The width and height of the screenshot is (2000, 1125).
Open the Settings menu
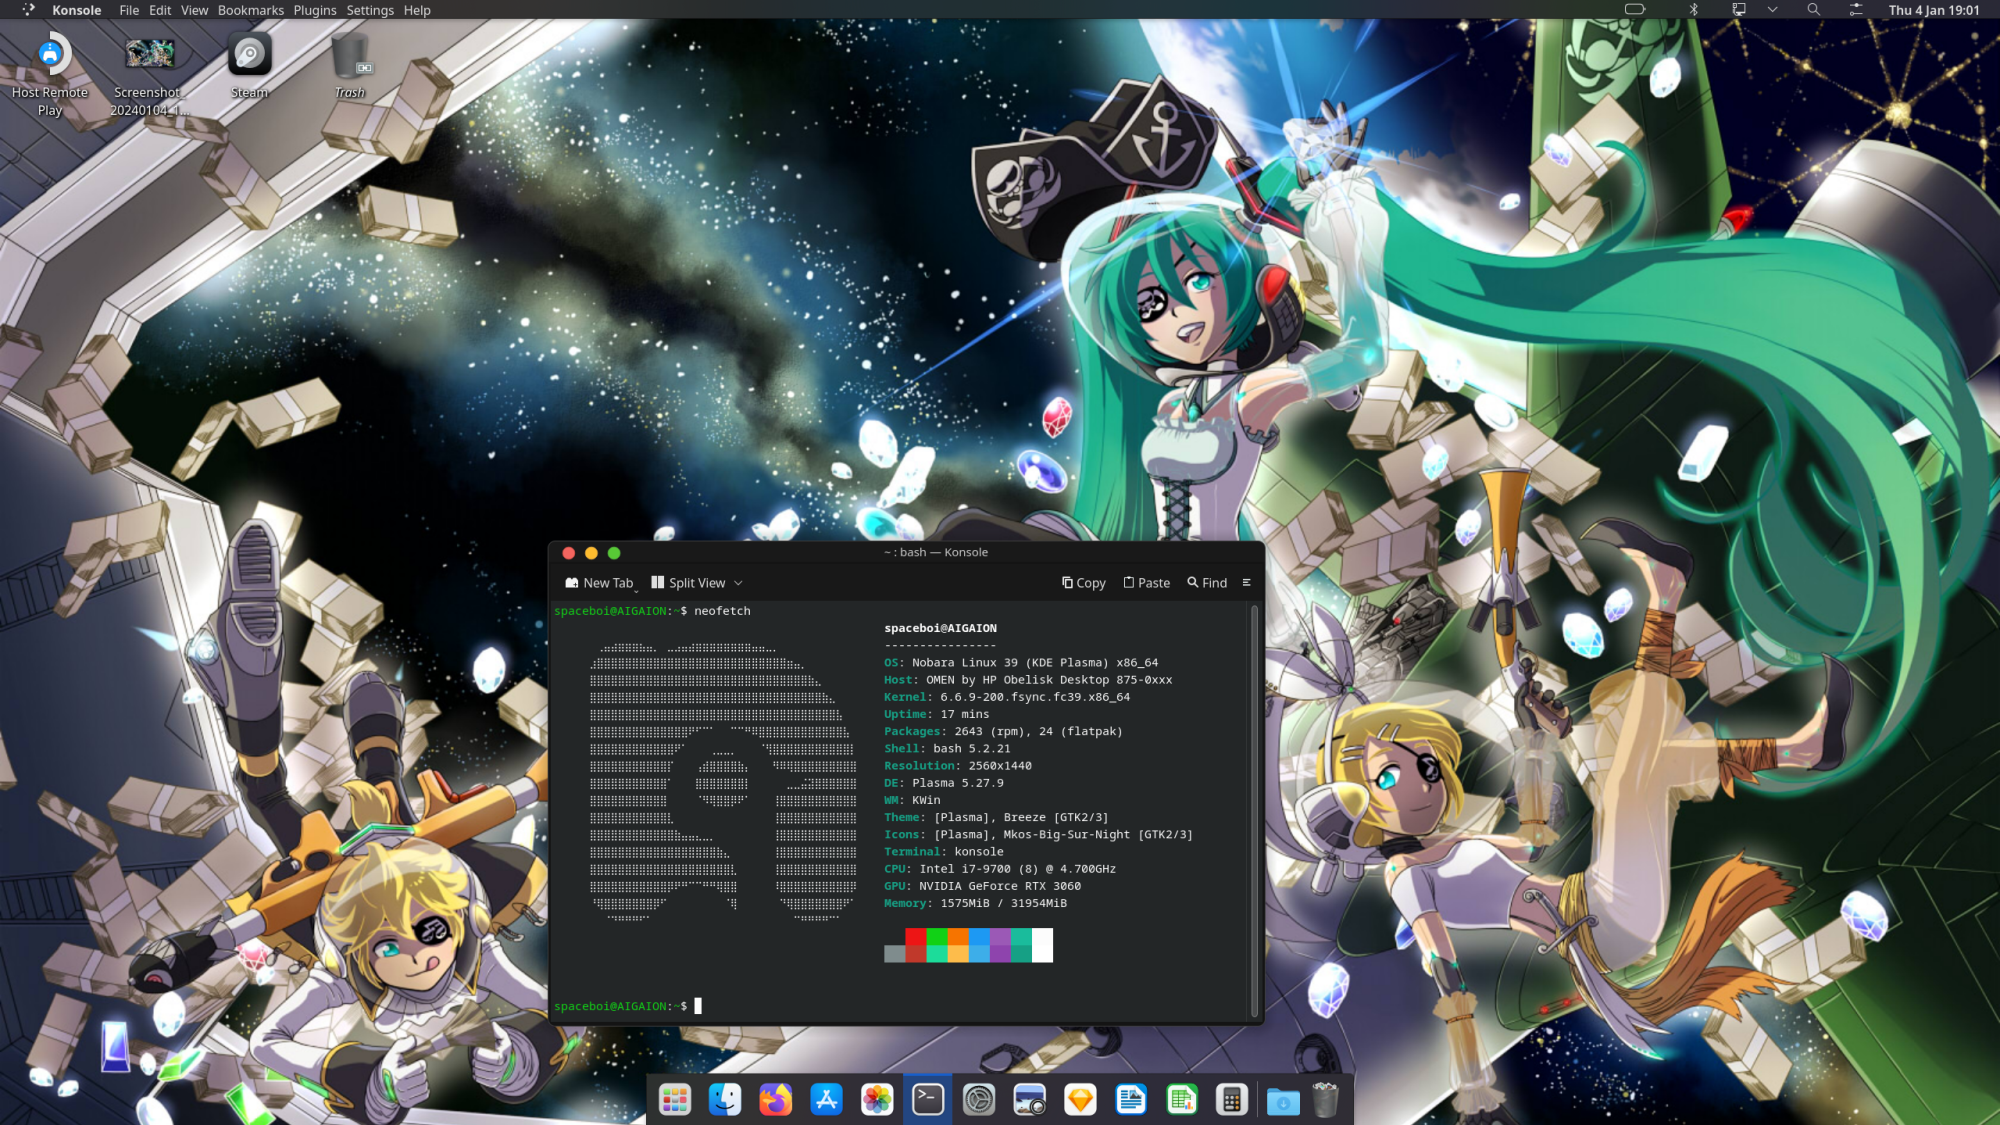(370, 10)
